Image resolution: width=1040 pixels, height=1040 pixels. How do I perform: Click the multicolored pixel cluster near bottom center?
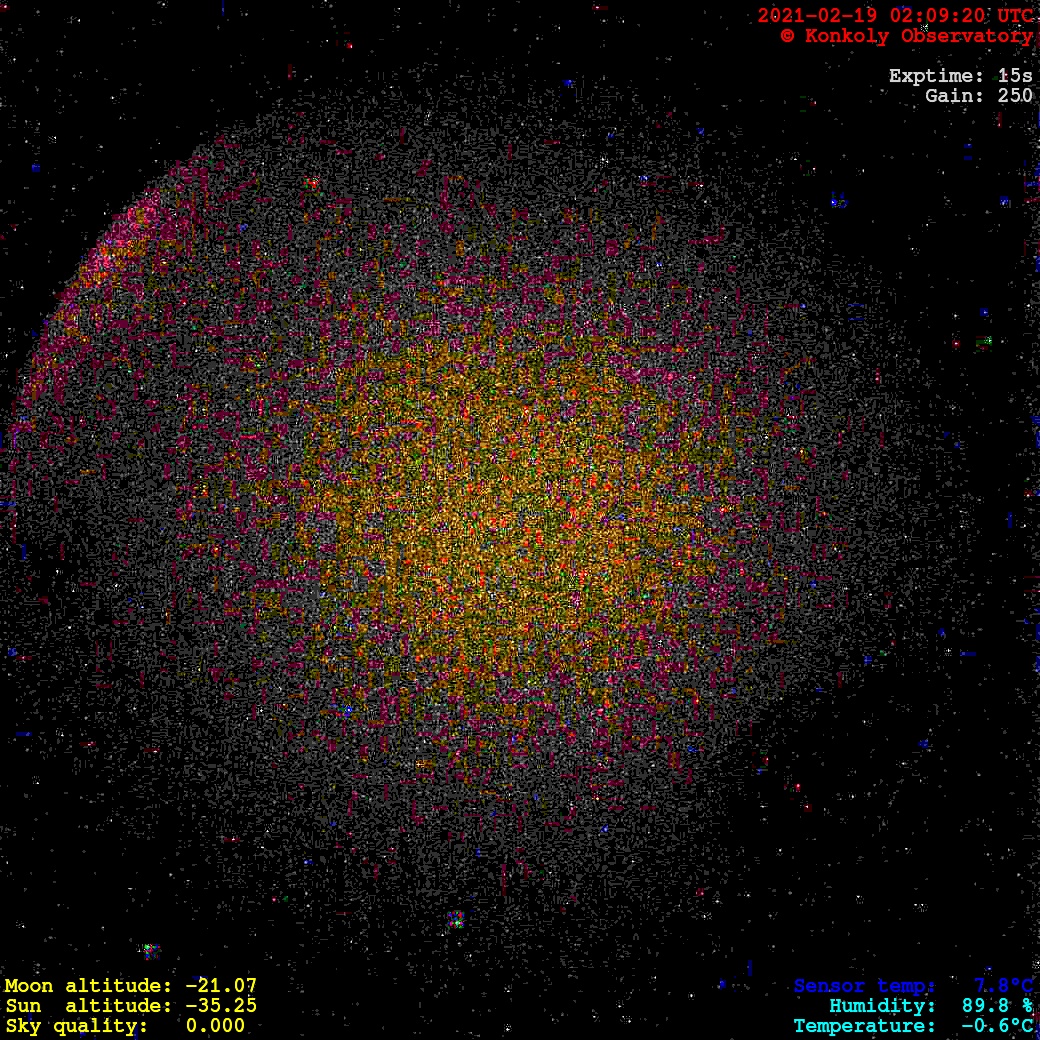(456, 918)
